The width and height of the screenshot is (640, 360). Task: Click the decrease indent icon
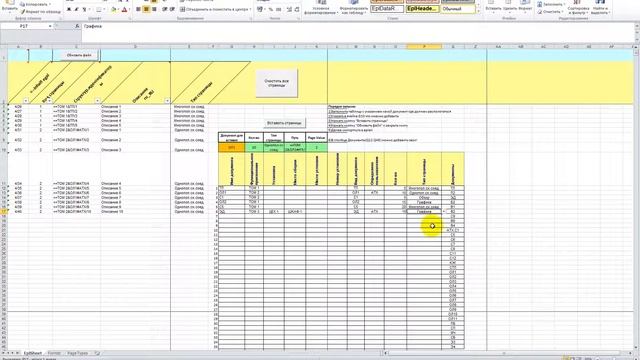pos(164,9)
